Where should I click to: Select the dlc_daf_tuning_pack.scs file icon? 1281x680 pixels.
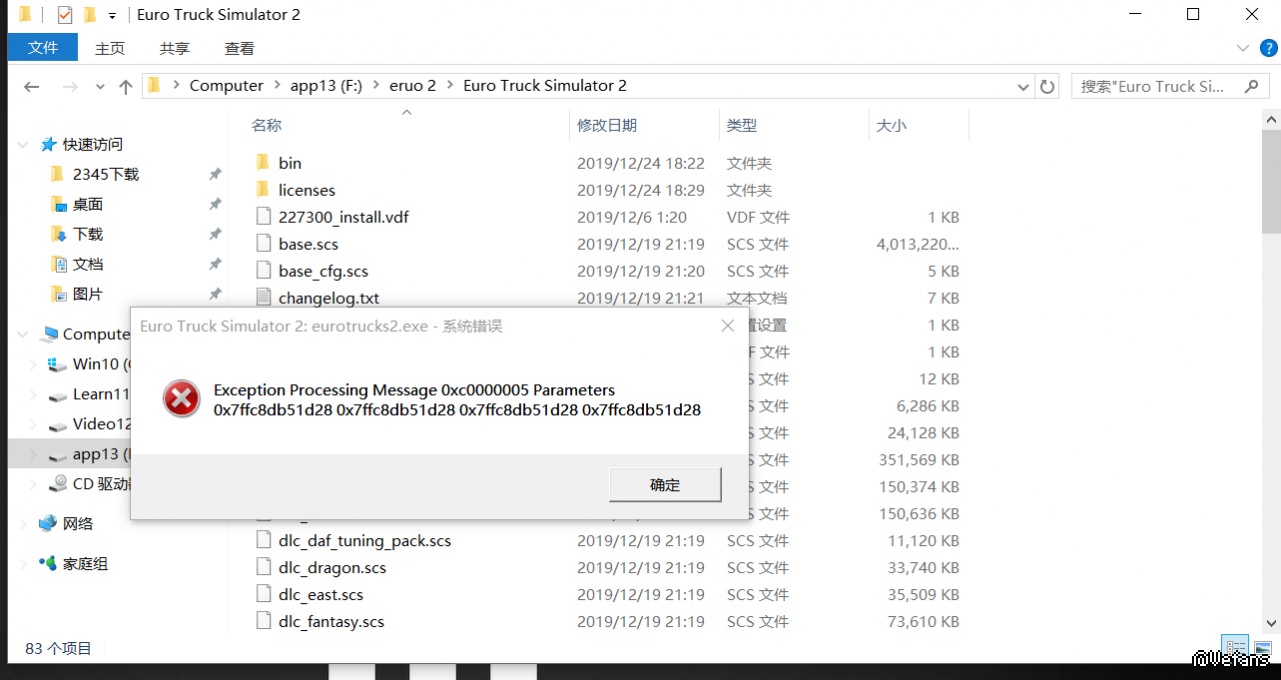pos(263,540)
